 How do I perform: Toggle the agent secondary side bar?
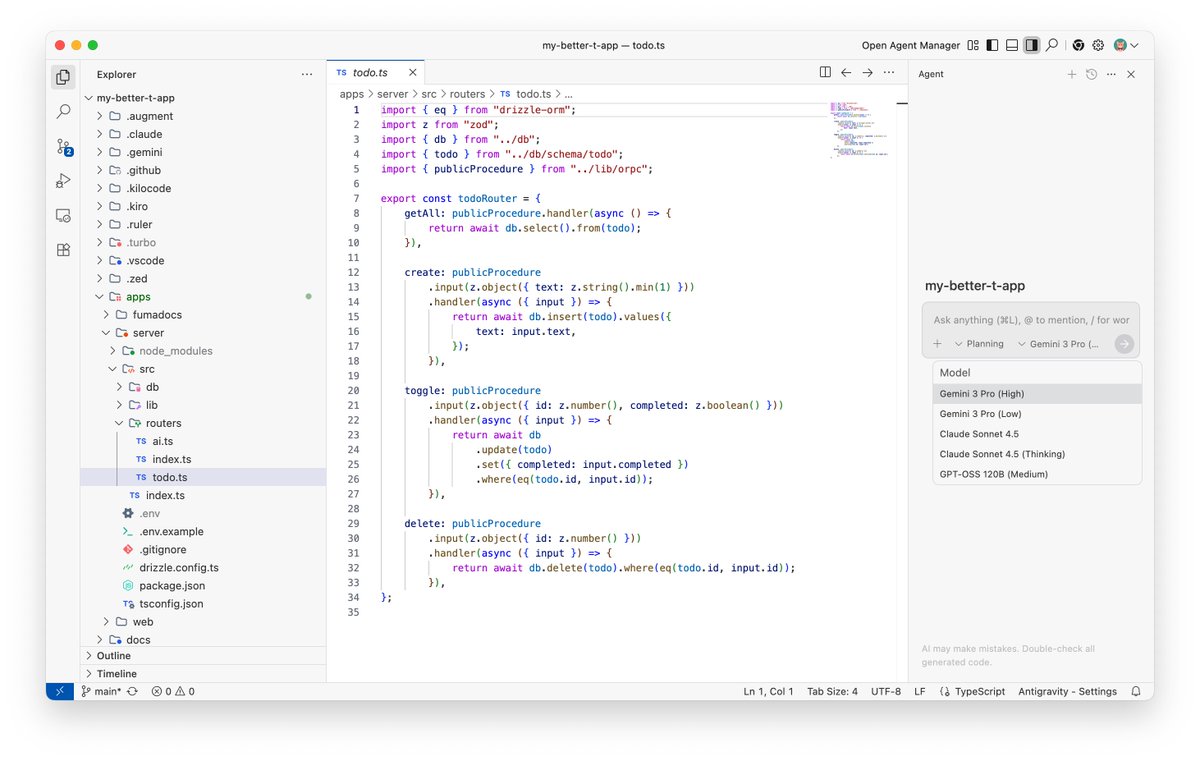pos(1031,45)
